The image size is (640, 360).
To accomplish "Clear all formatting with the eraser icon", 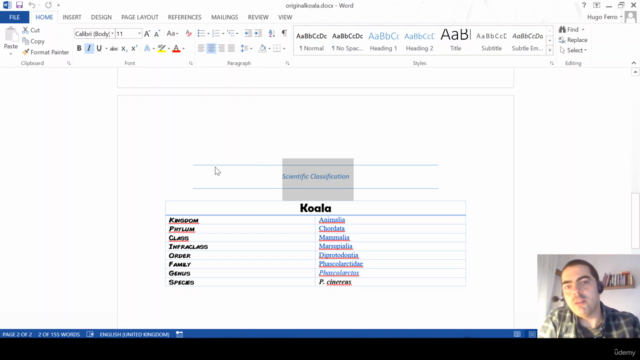I will click(188, 34).
